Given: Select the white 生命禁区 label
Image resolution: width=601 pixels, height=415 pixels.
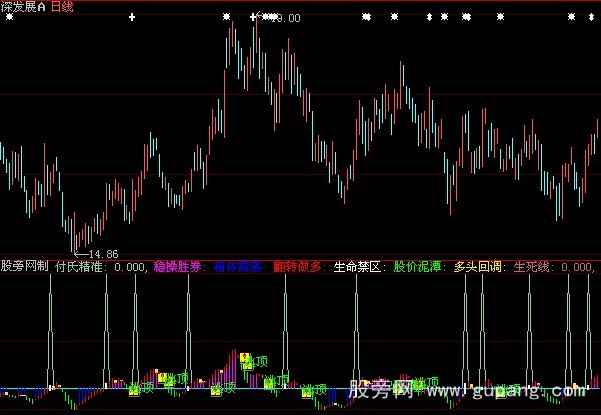Looking at the screenshot, I should click(x=357, y=267).
